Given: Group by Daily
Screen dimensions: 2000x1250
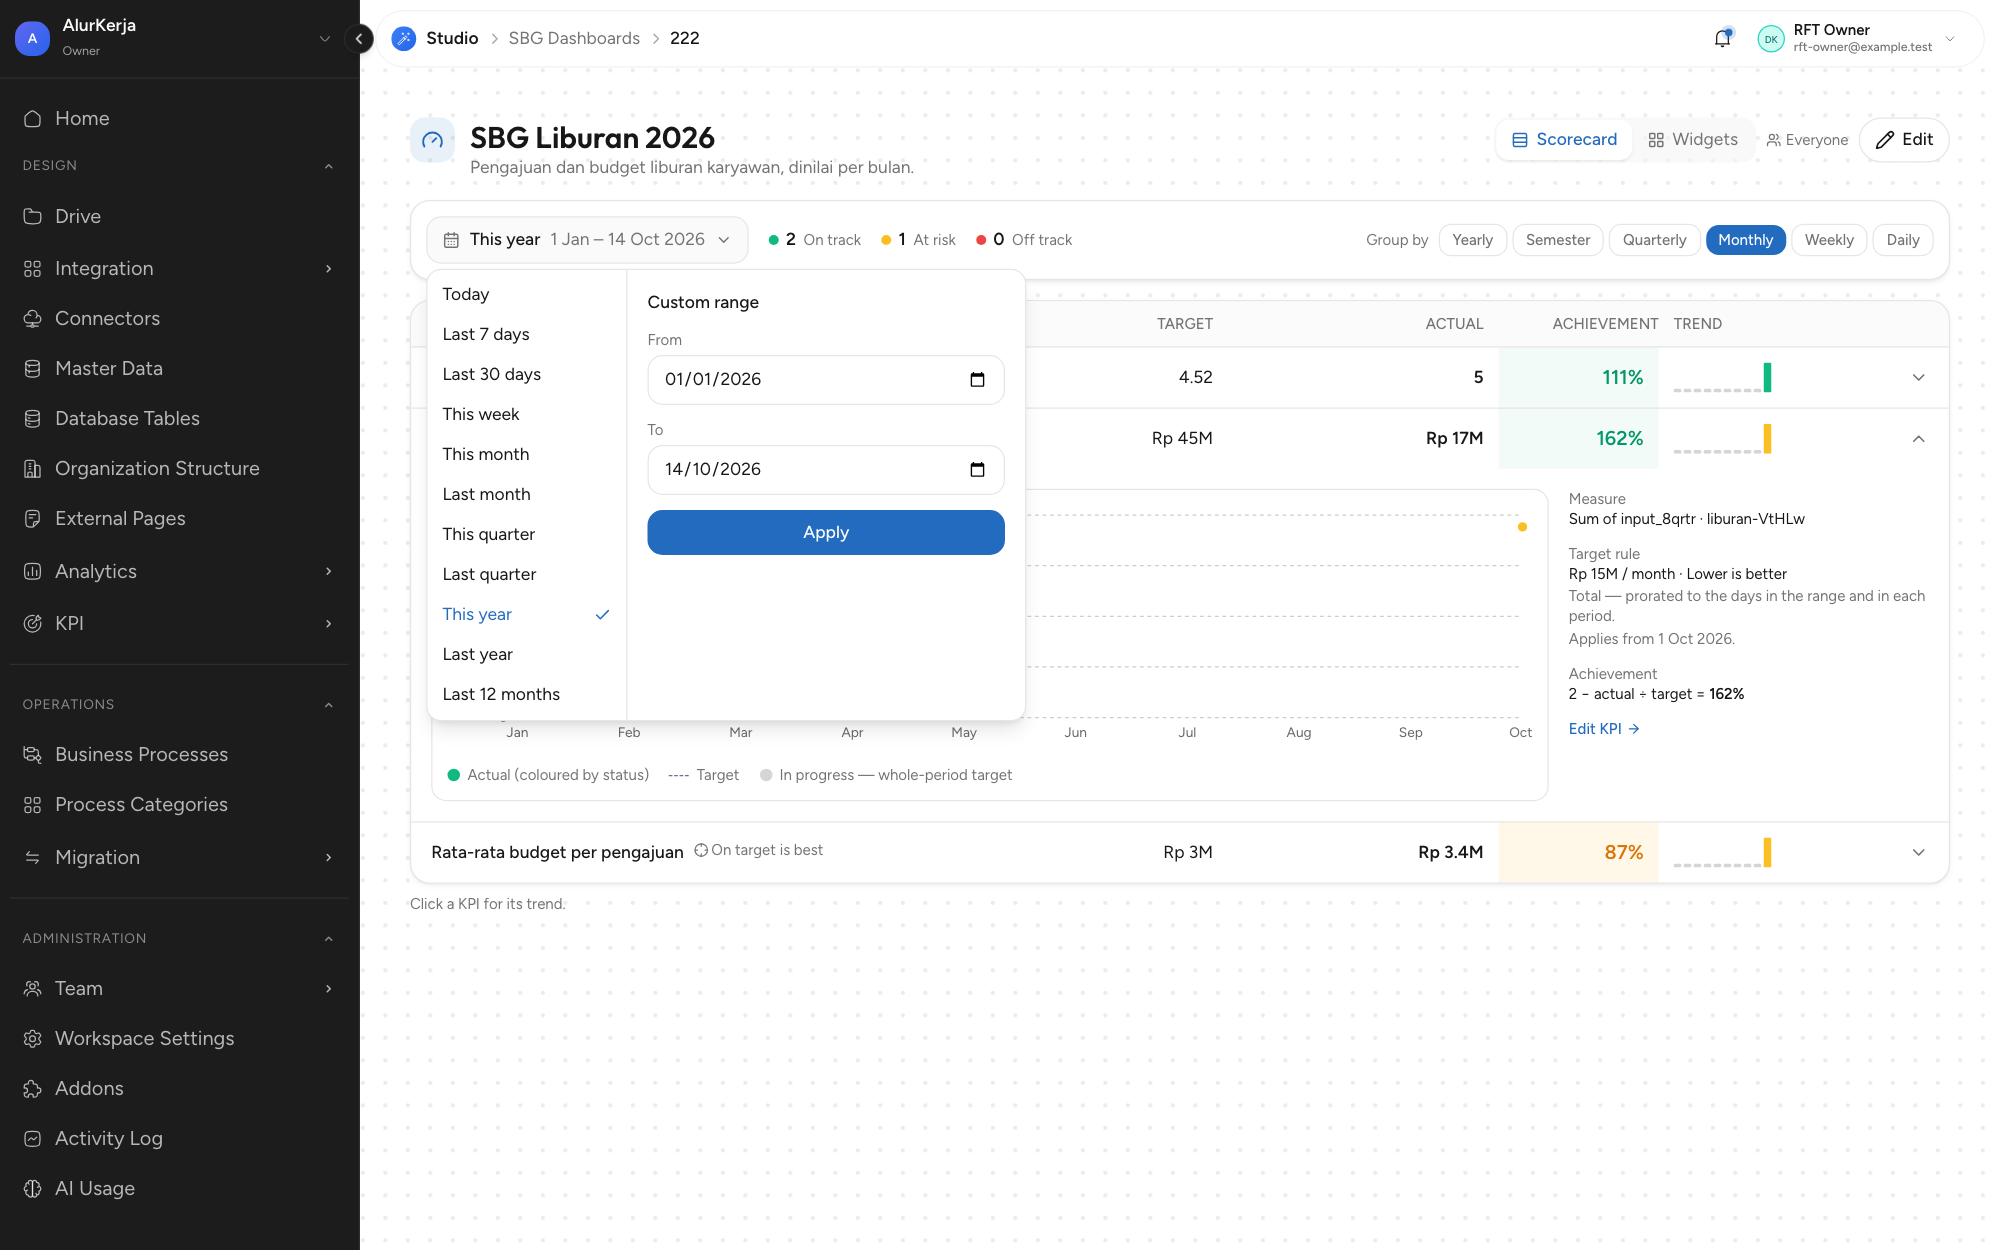Looking at the screenshot, I should pyautogui.click(x=1902, y=240).
